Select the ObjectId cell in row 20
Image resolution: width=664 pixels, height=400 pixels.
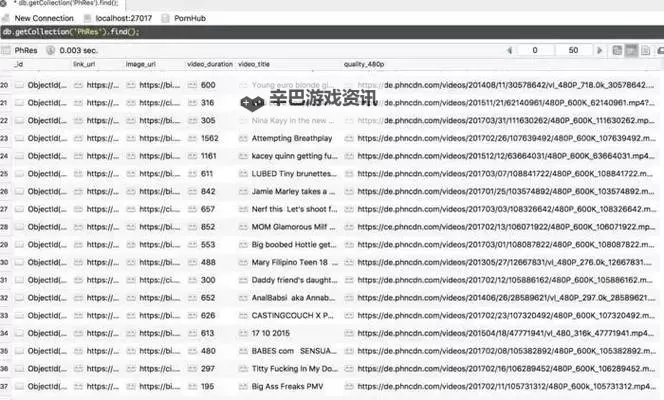[47, 85]
